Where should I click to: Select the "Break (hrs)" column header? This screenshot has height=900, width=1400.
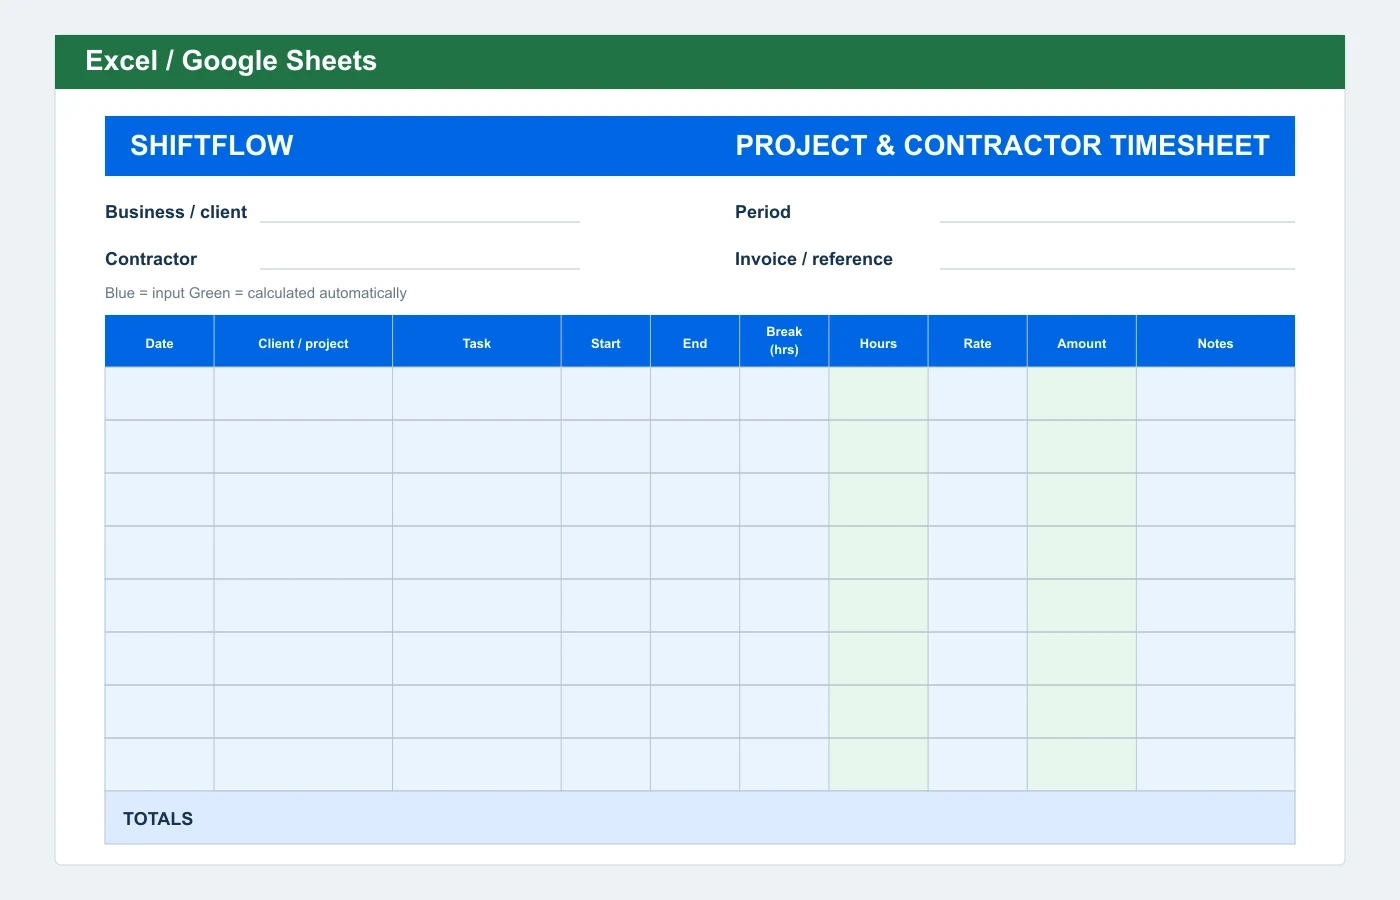(784, 342)
